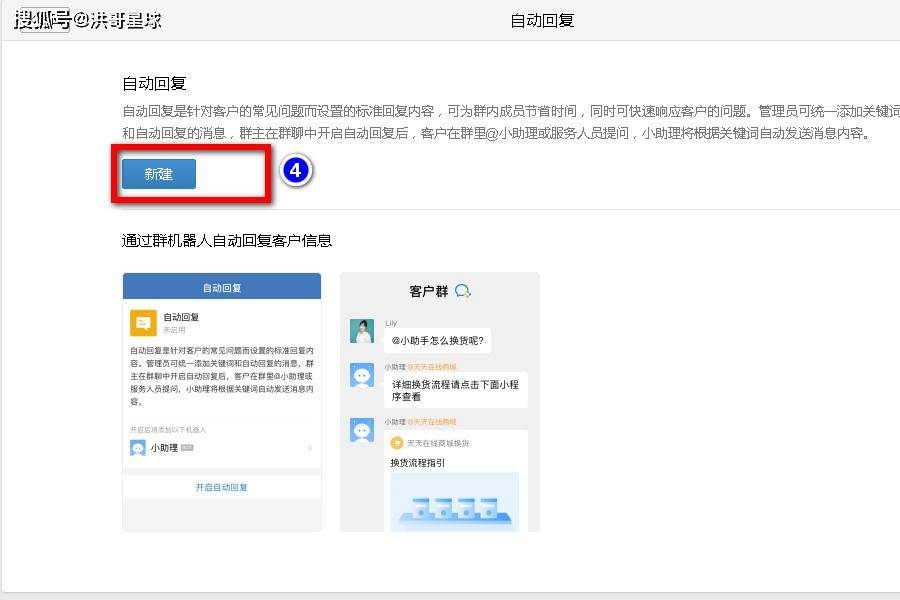Viewport: 900px width, 600px height.
Task: Click Lily's avatar photo
Action: [x=362, y=332]
